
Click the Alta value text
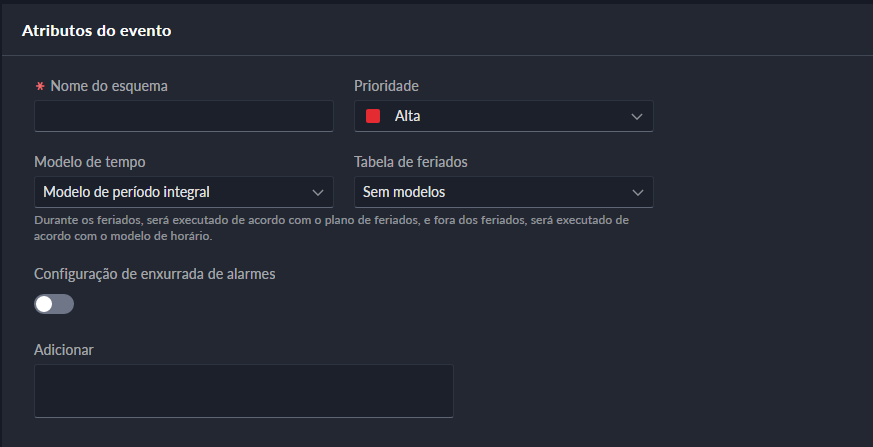(x=407, y=116)
